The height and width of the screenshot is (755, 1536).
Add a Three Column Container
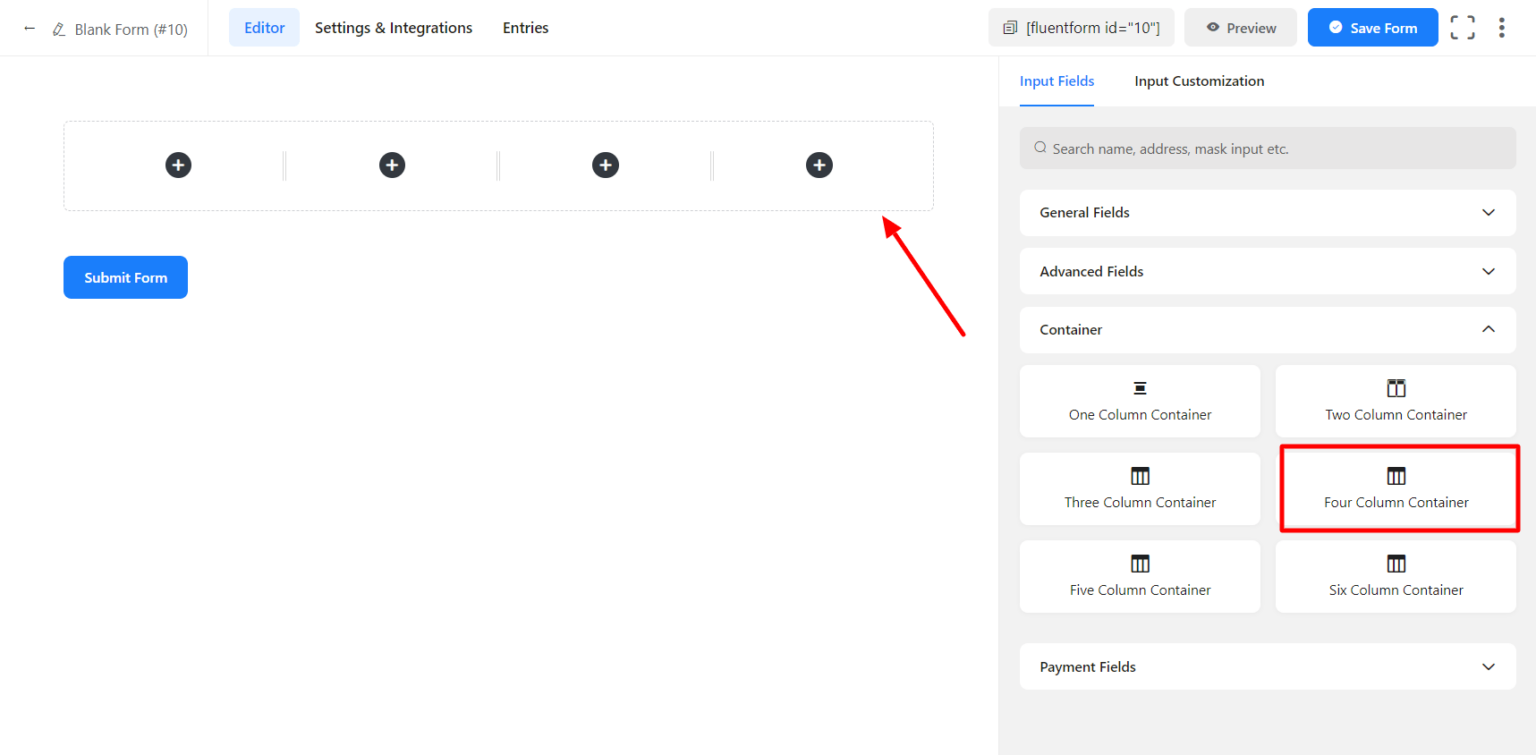pos(1139,489)
